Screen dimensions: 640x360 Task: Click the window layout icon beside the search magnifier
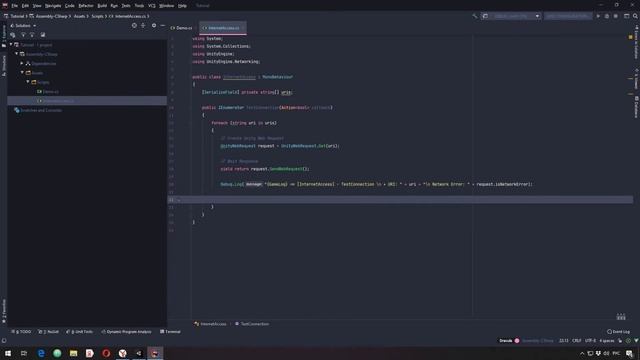pyautogui.click(x=627, y=16)
